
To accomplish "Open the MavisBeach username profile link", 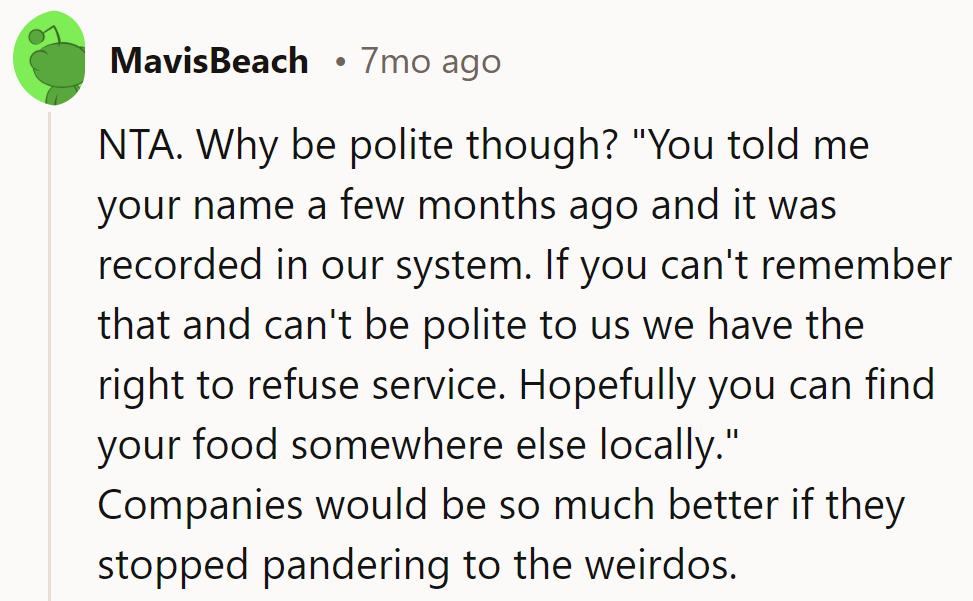I will [209, 61].
